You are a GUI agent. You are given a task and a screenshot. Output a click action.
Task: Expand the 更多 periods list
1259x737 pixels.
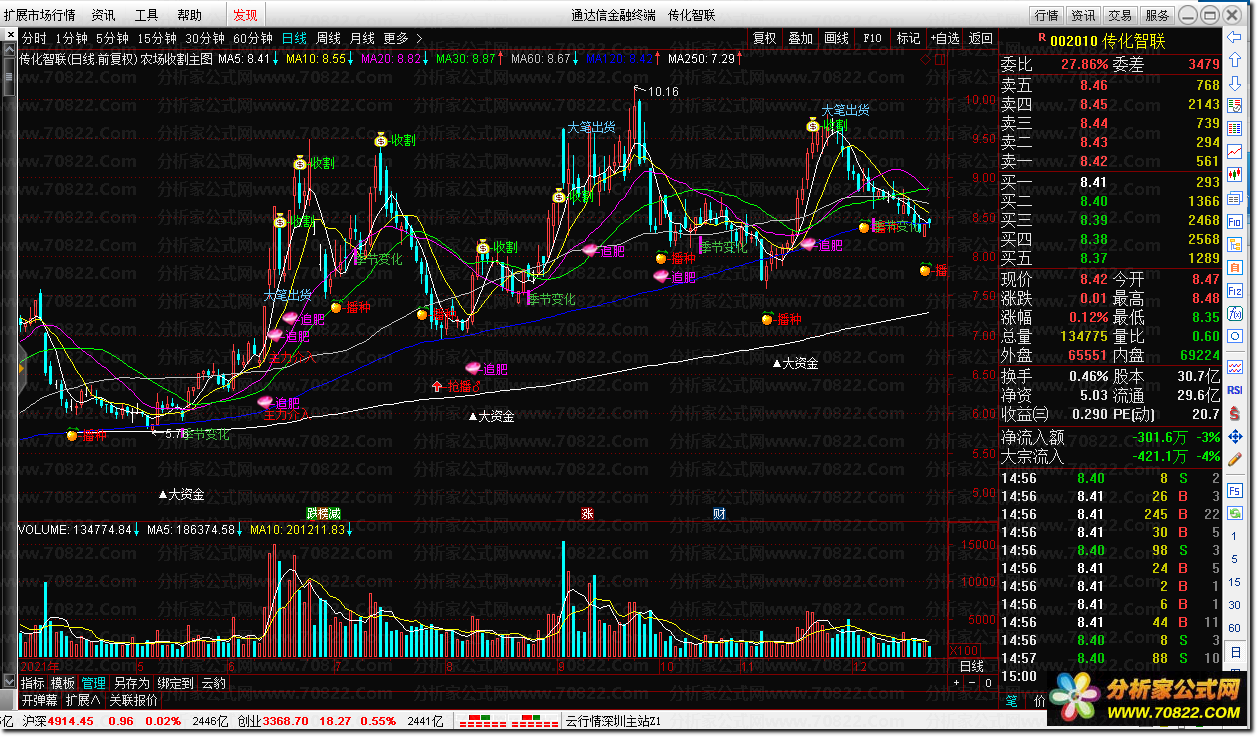(403, 38)
